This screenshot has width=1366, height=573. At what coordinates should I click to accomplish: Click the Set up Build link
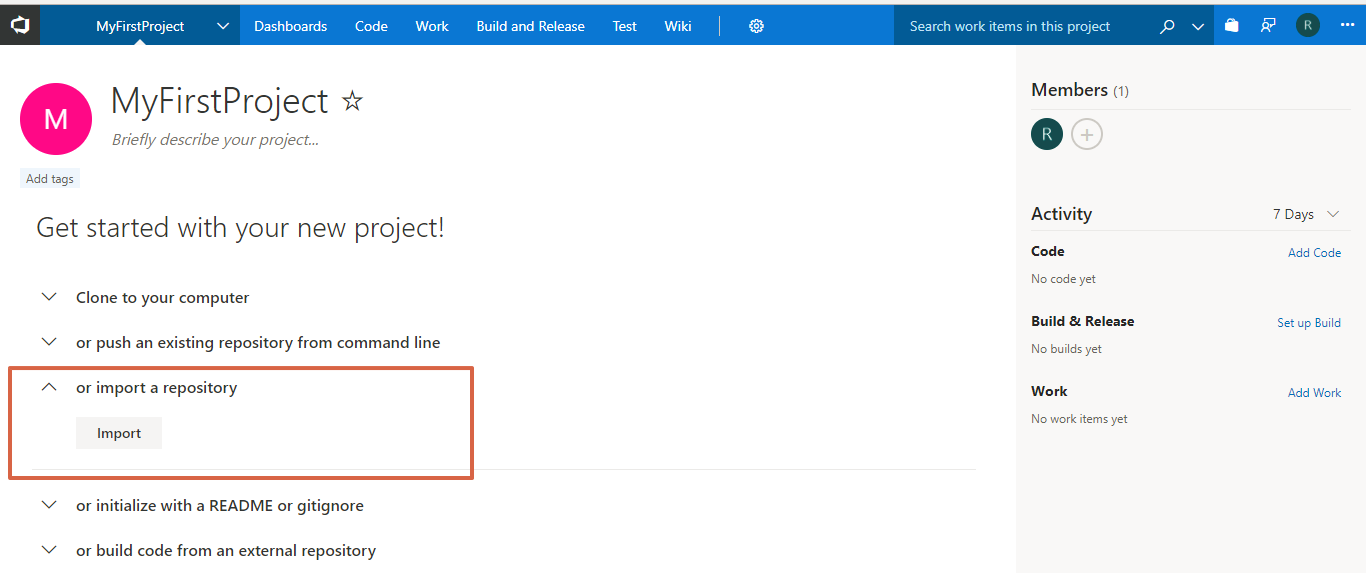point(1309,323)
